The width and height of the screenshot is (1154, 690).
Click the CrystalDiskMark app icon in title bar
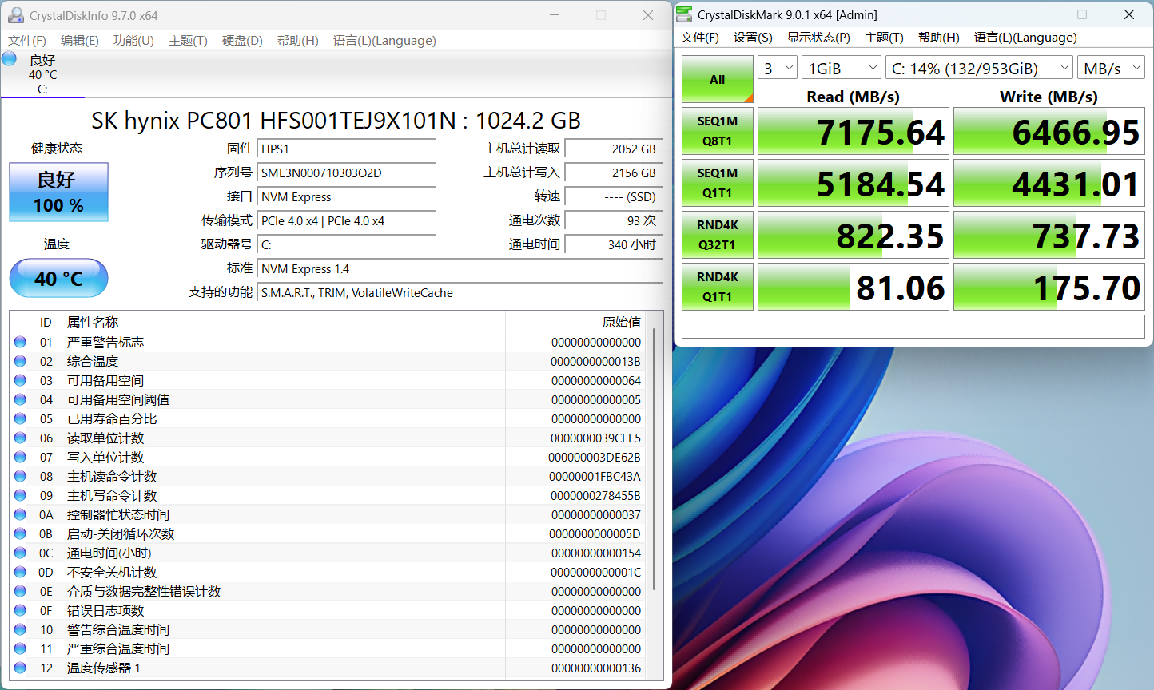pos(684,14)
